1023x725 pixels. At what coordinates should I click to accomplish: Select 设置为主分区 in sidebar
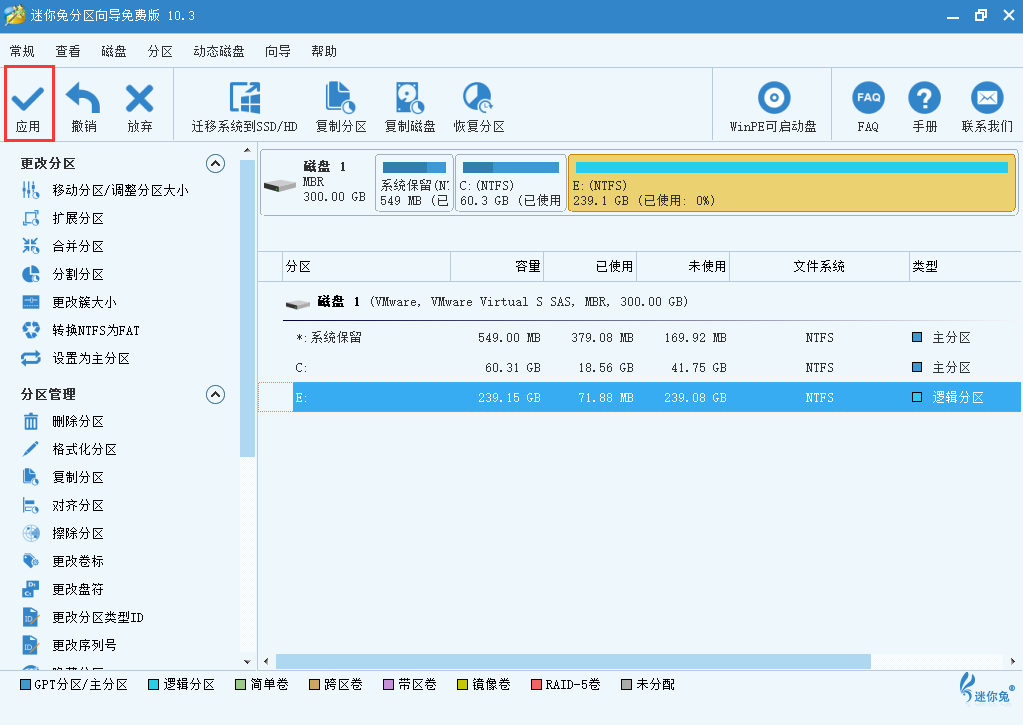pos(76,359)
